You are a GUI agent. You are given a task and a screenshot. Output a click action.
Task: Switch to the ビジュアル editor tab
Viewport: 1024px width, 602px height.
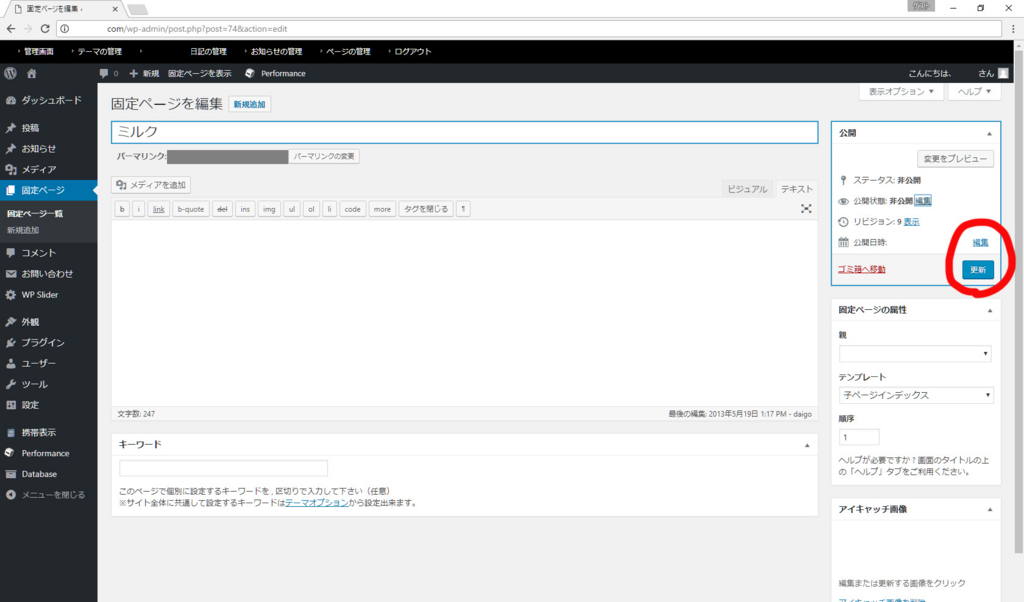click(x=747, y=189)
